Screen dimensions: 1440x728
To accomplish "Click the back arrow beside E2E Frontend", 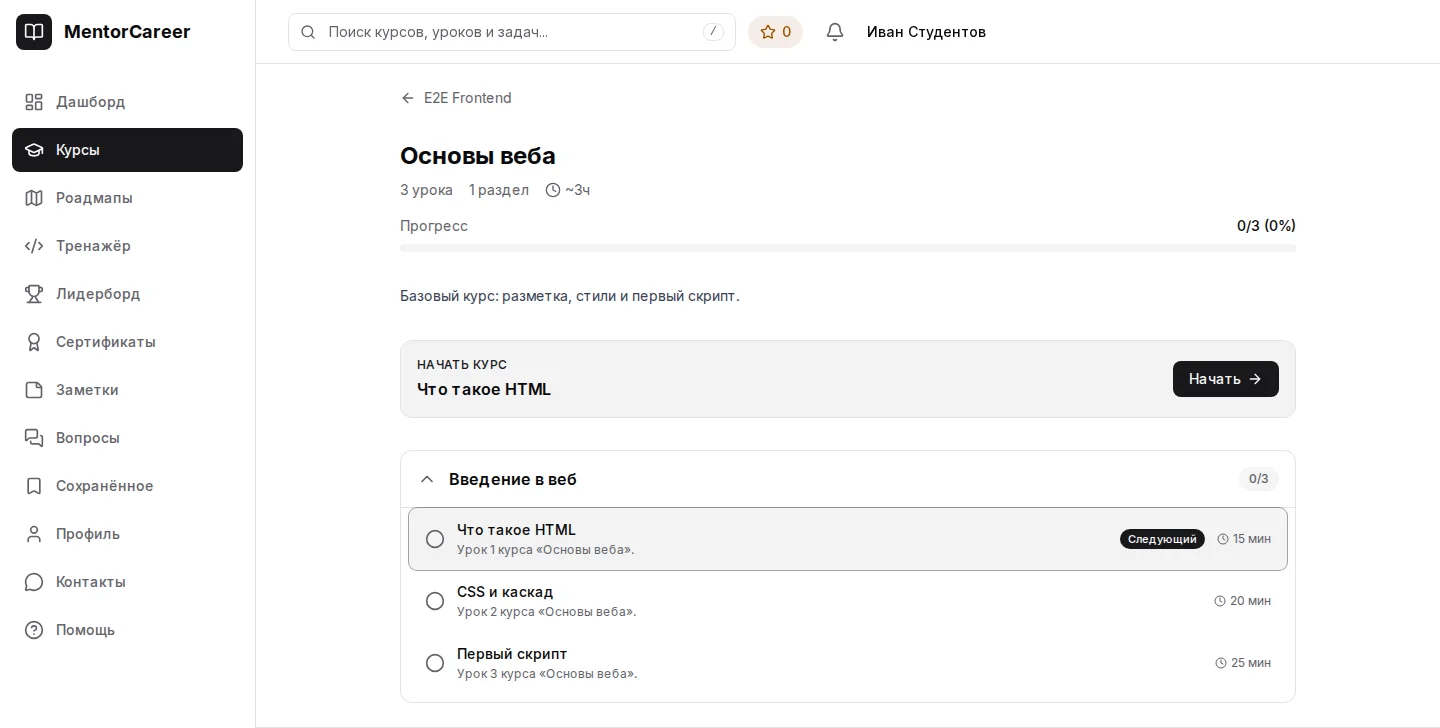I will pyautogui.click(x=408, y=98).
